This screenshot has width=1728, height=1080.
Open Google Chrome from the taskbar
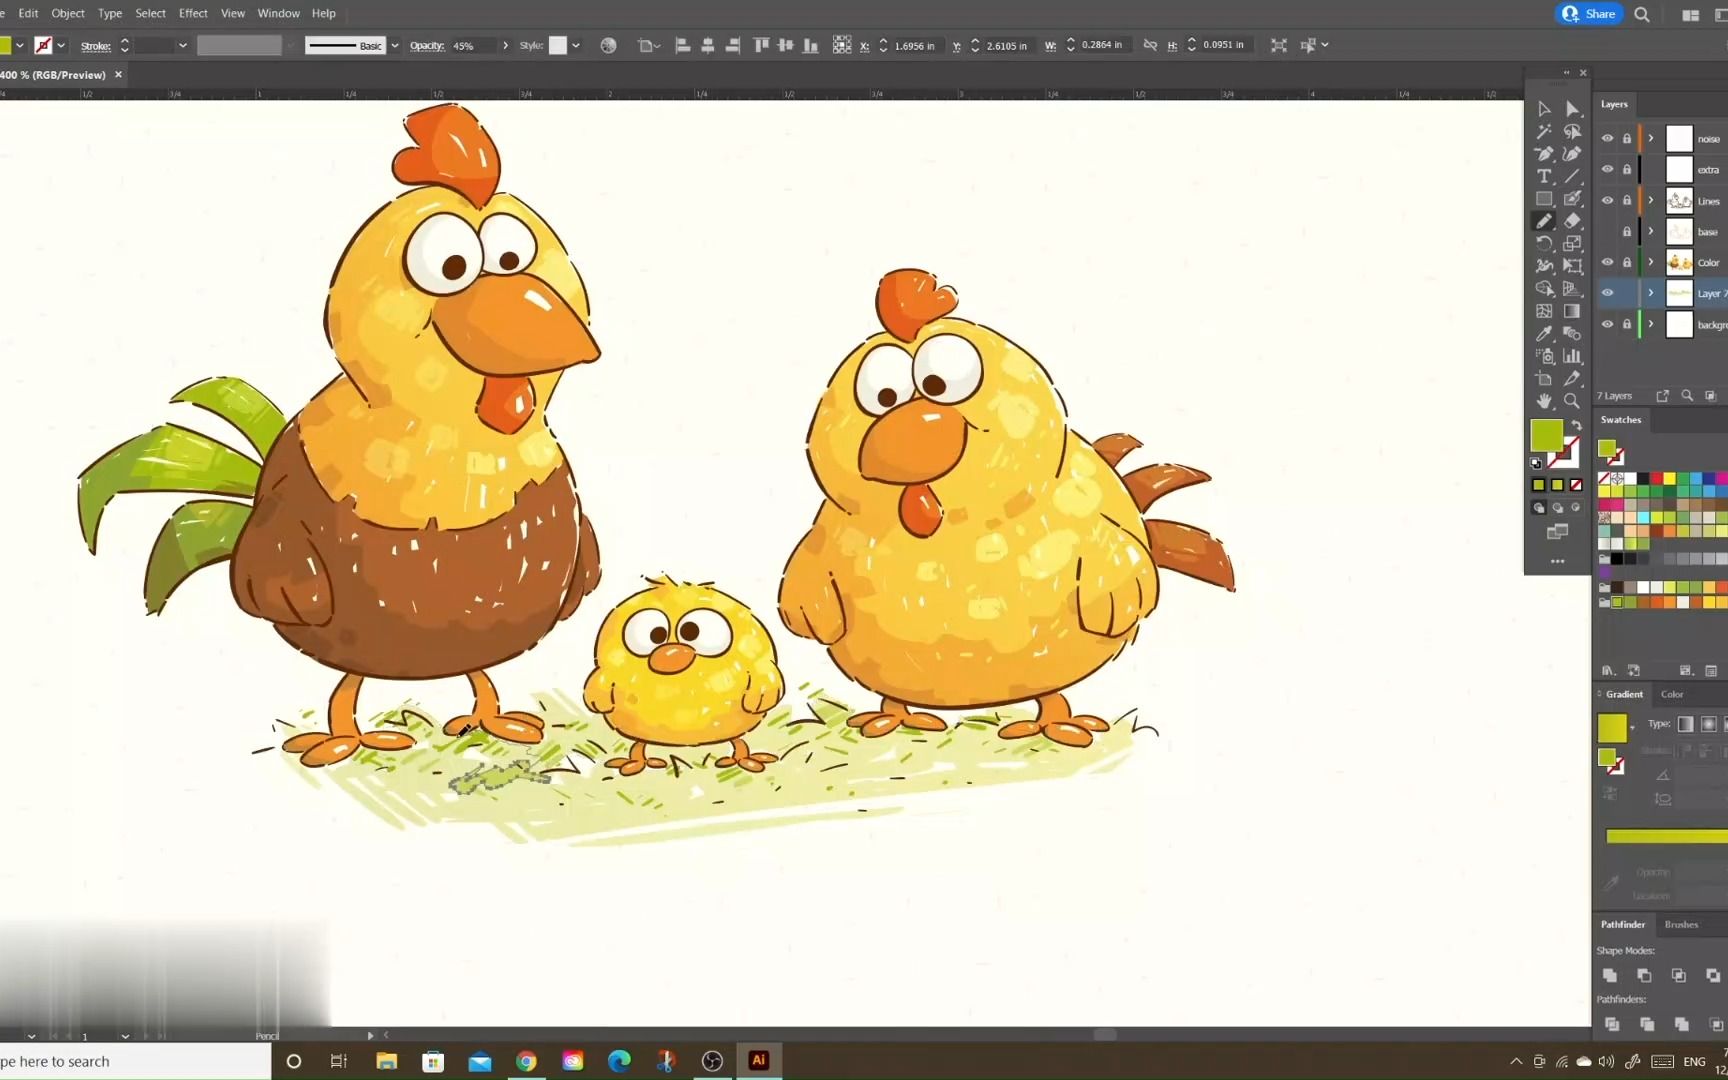(x=527, y=1060)
